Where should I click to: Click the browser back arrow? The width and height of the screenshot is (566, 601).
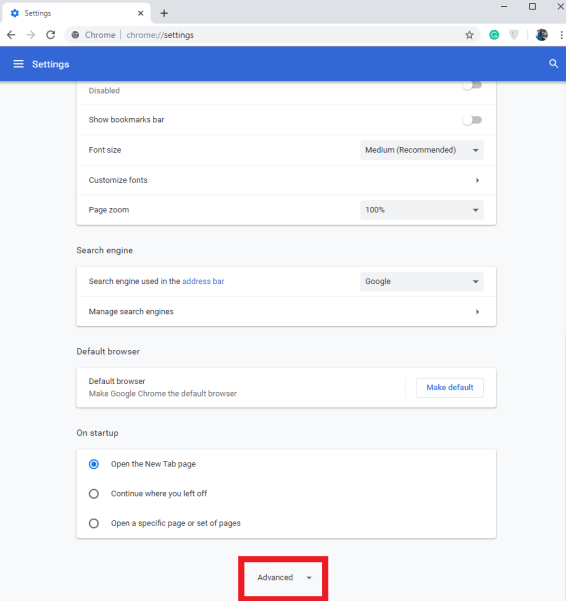11,35
